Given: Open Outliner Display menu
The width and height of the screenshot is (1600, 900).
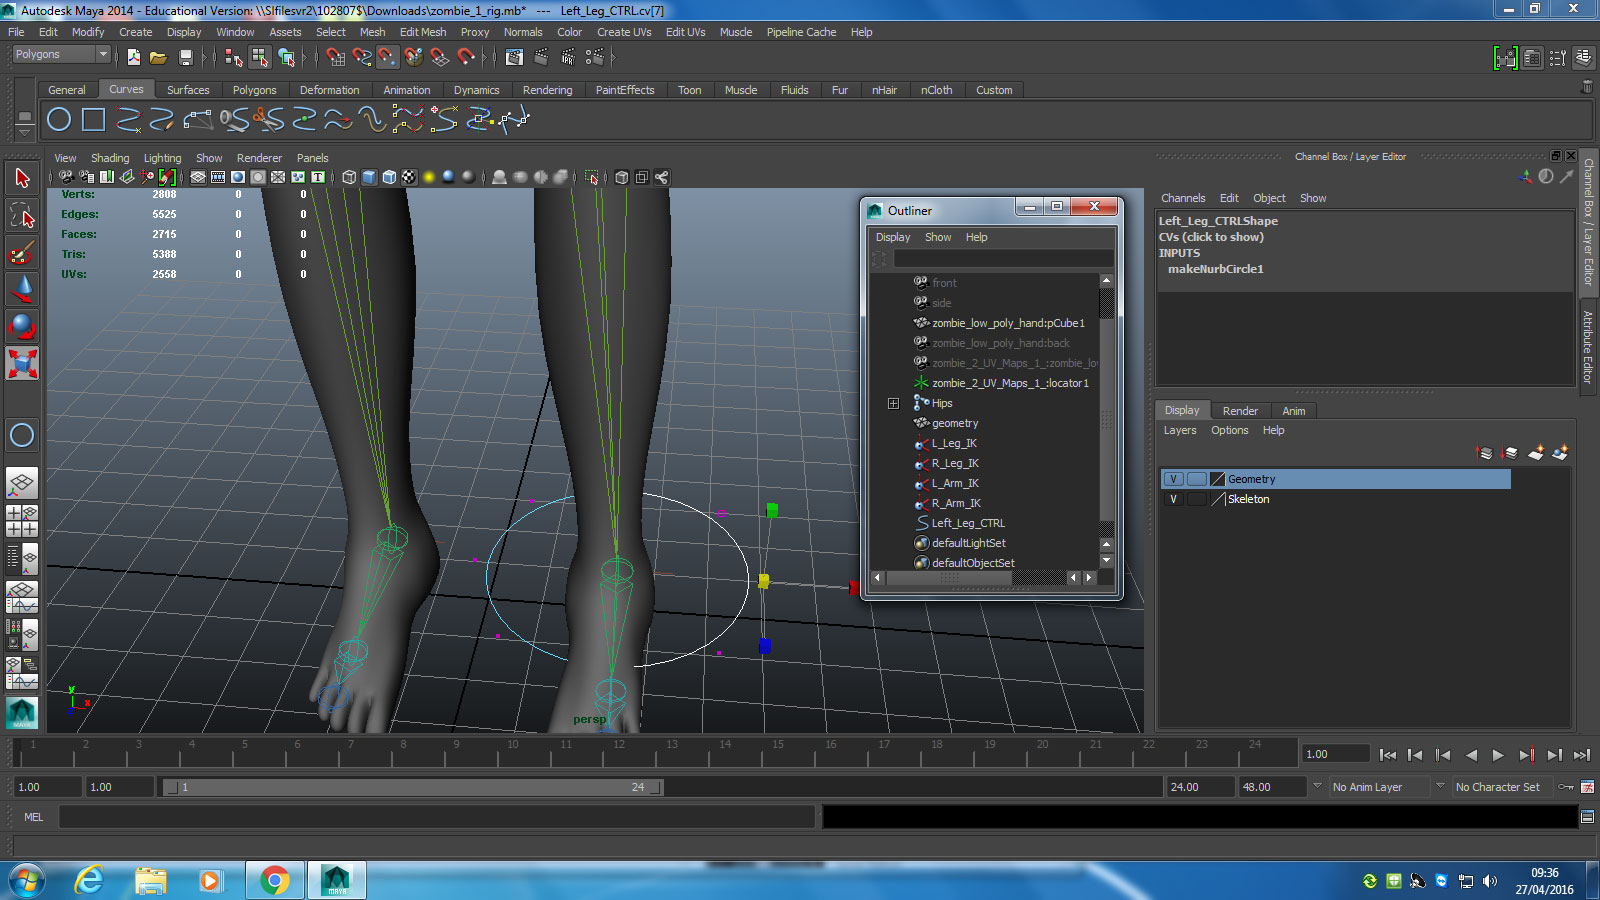Looking at the screenshot, I should click(x=893, y=237).
